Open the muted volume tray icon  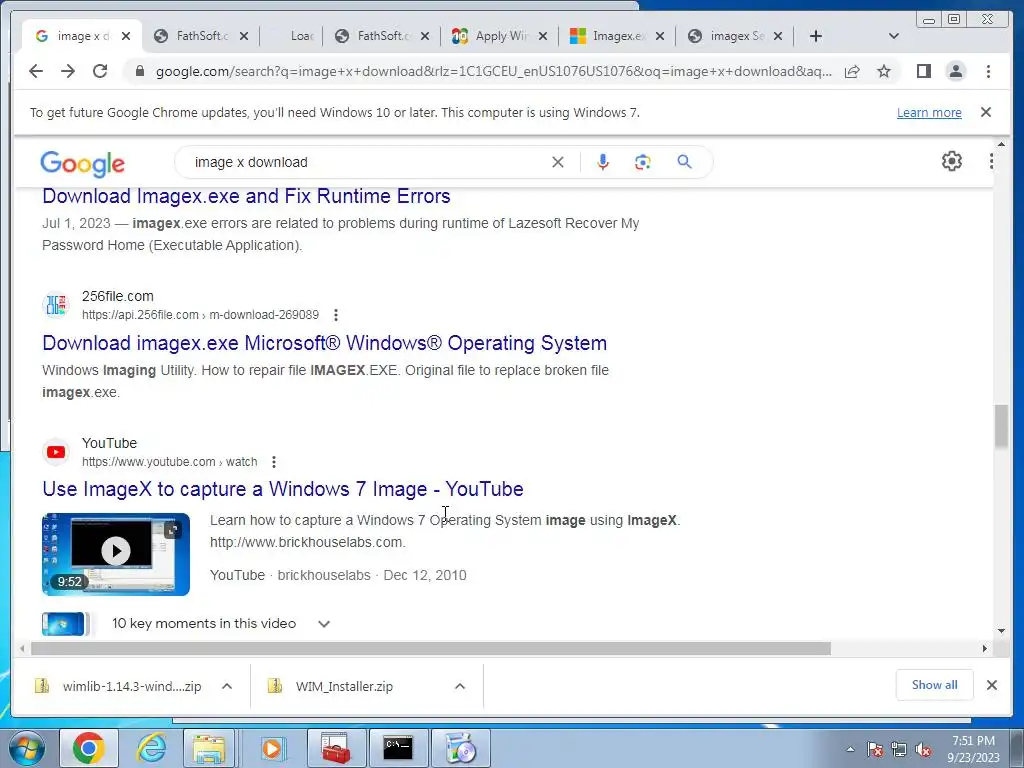[923, 749]
